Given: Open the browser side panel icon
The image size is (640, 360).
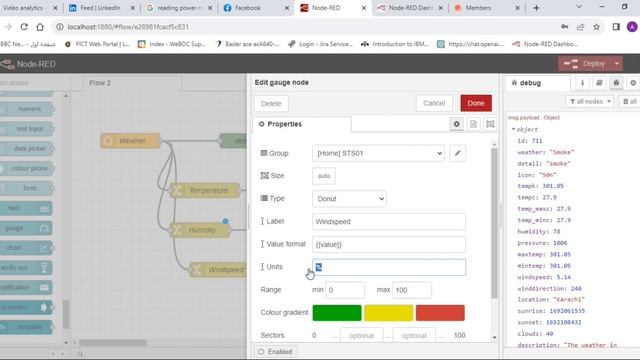Looking at the screenshot, I should point(616,27).
